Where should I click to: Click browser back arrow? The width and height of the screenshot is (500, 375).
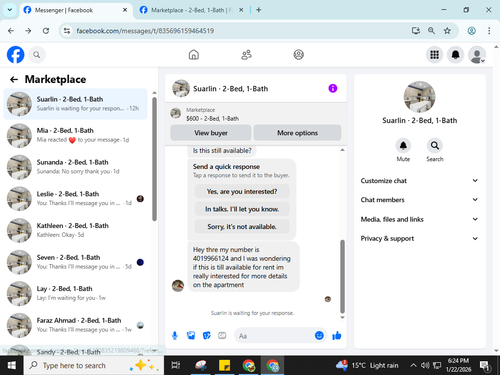click(x=11, y=31)
